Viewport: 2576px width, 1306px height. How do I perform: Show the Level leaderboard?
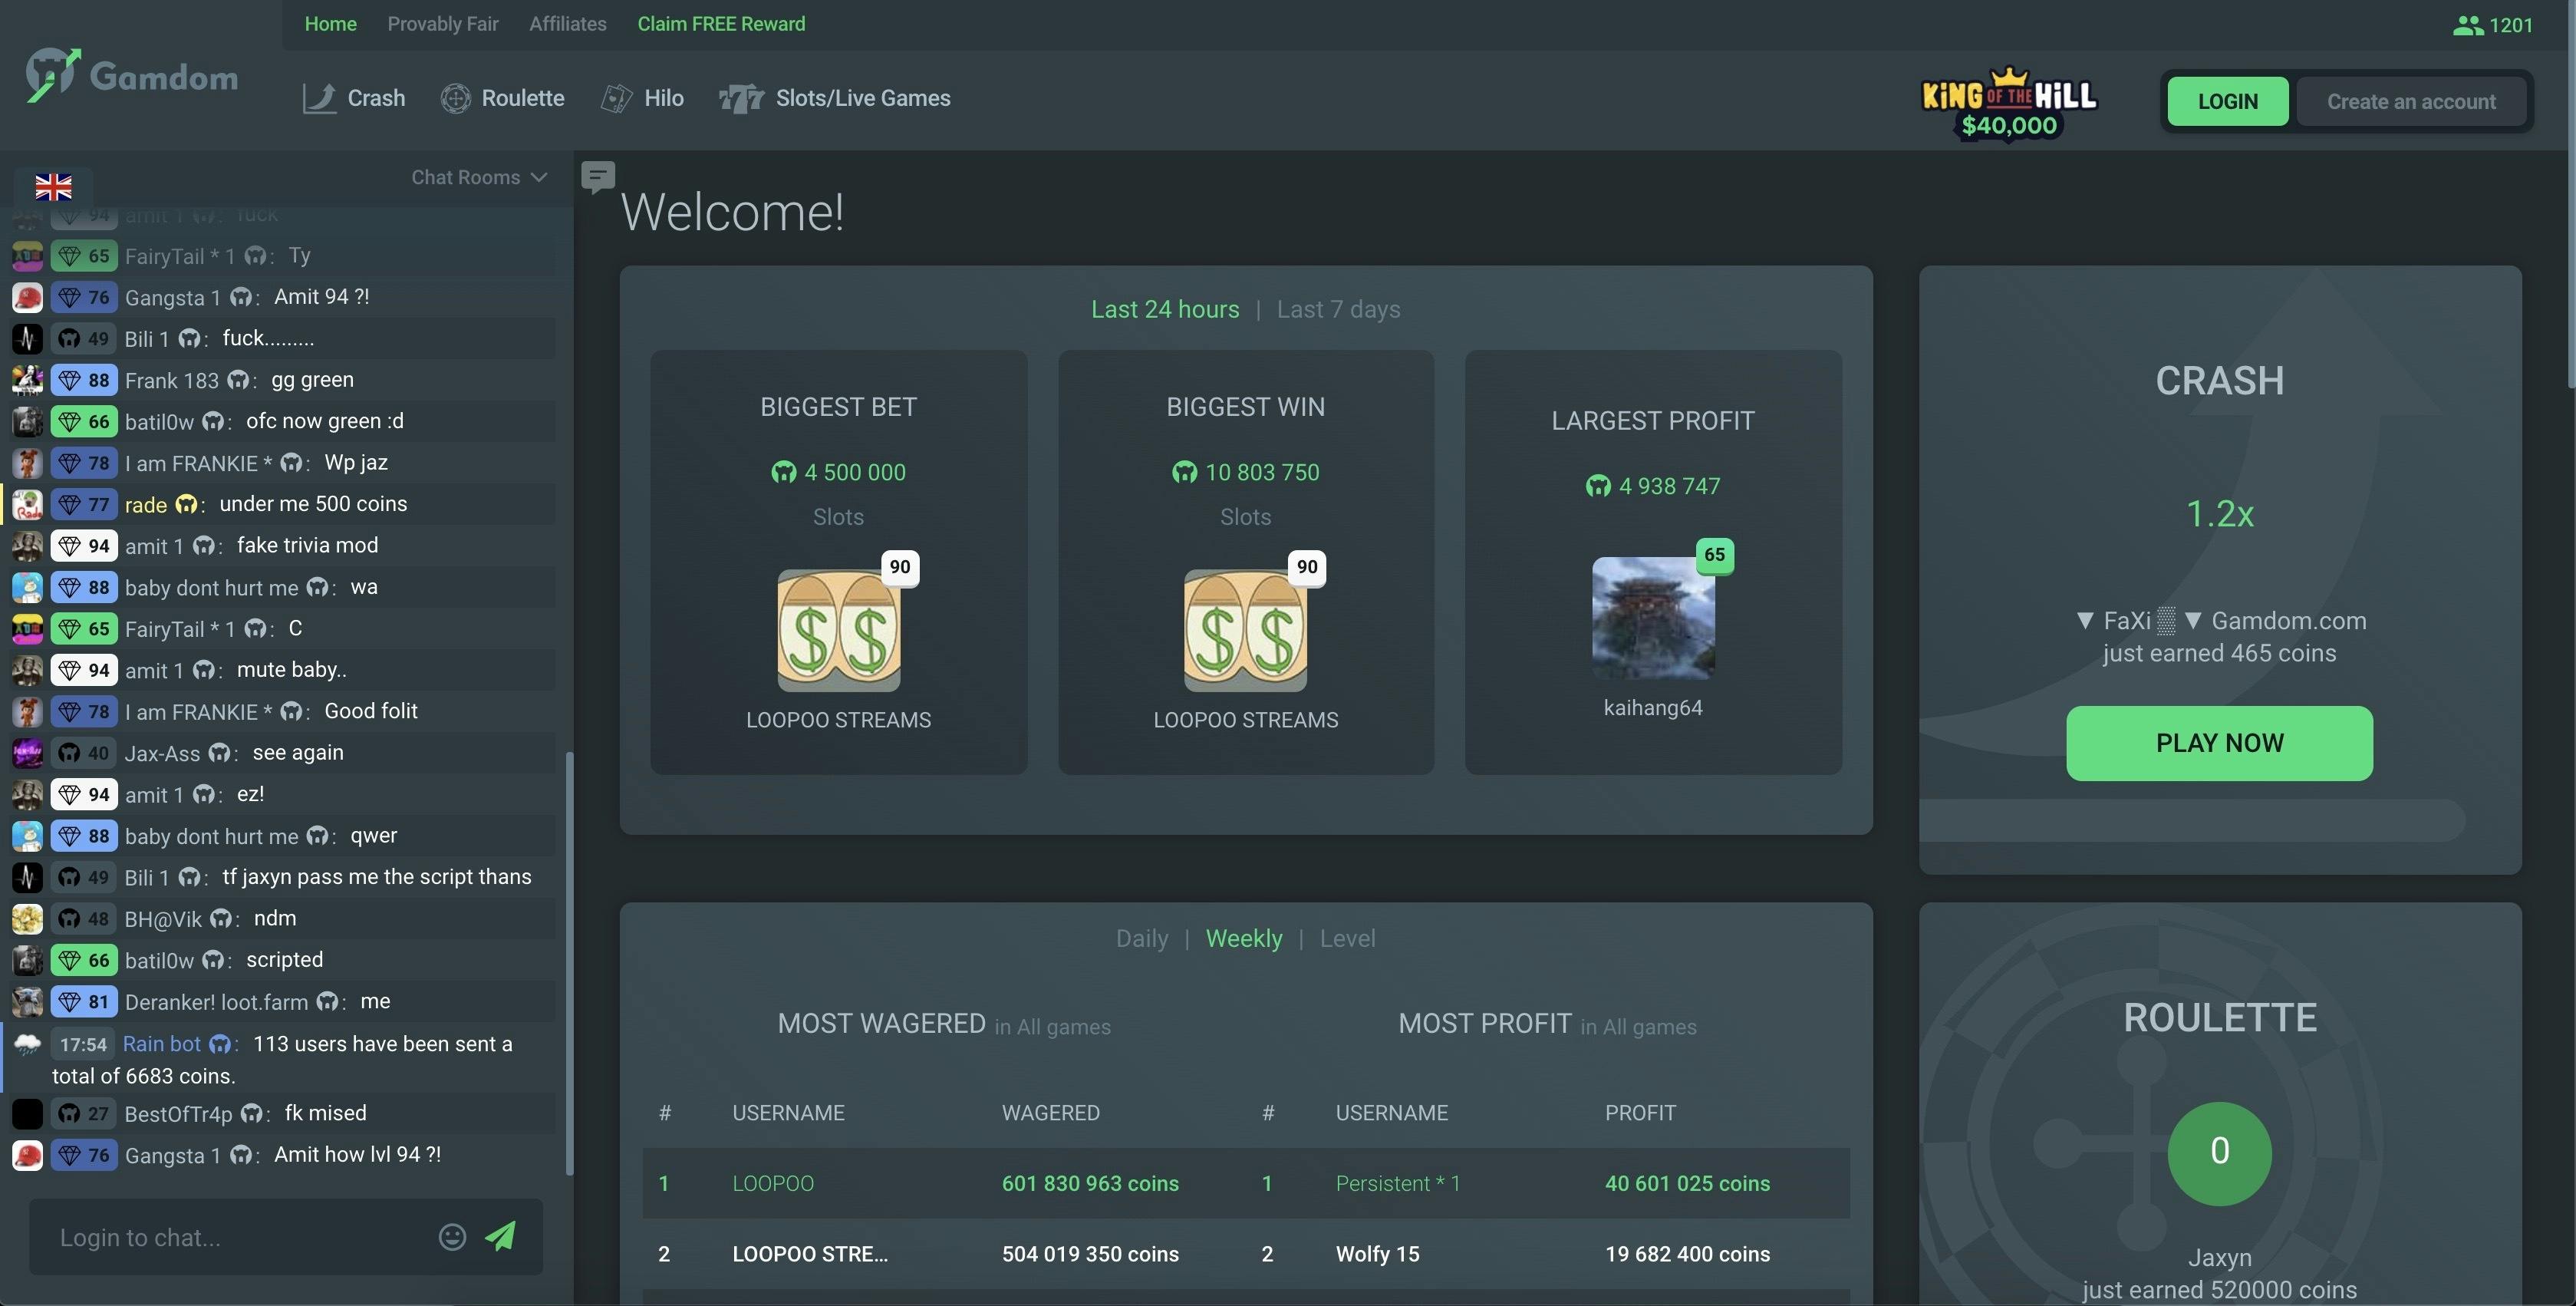pos(1347,938)
